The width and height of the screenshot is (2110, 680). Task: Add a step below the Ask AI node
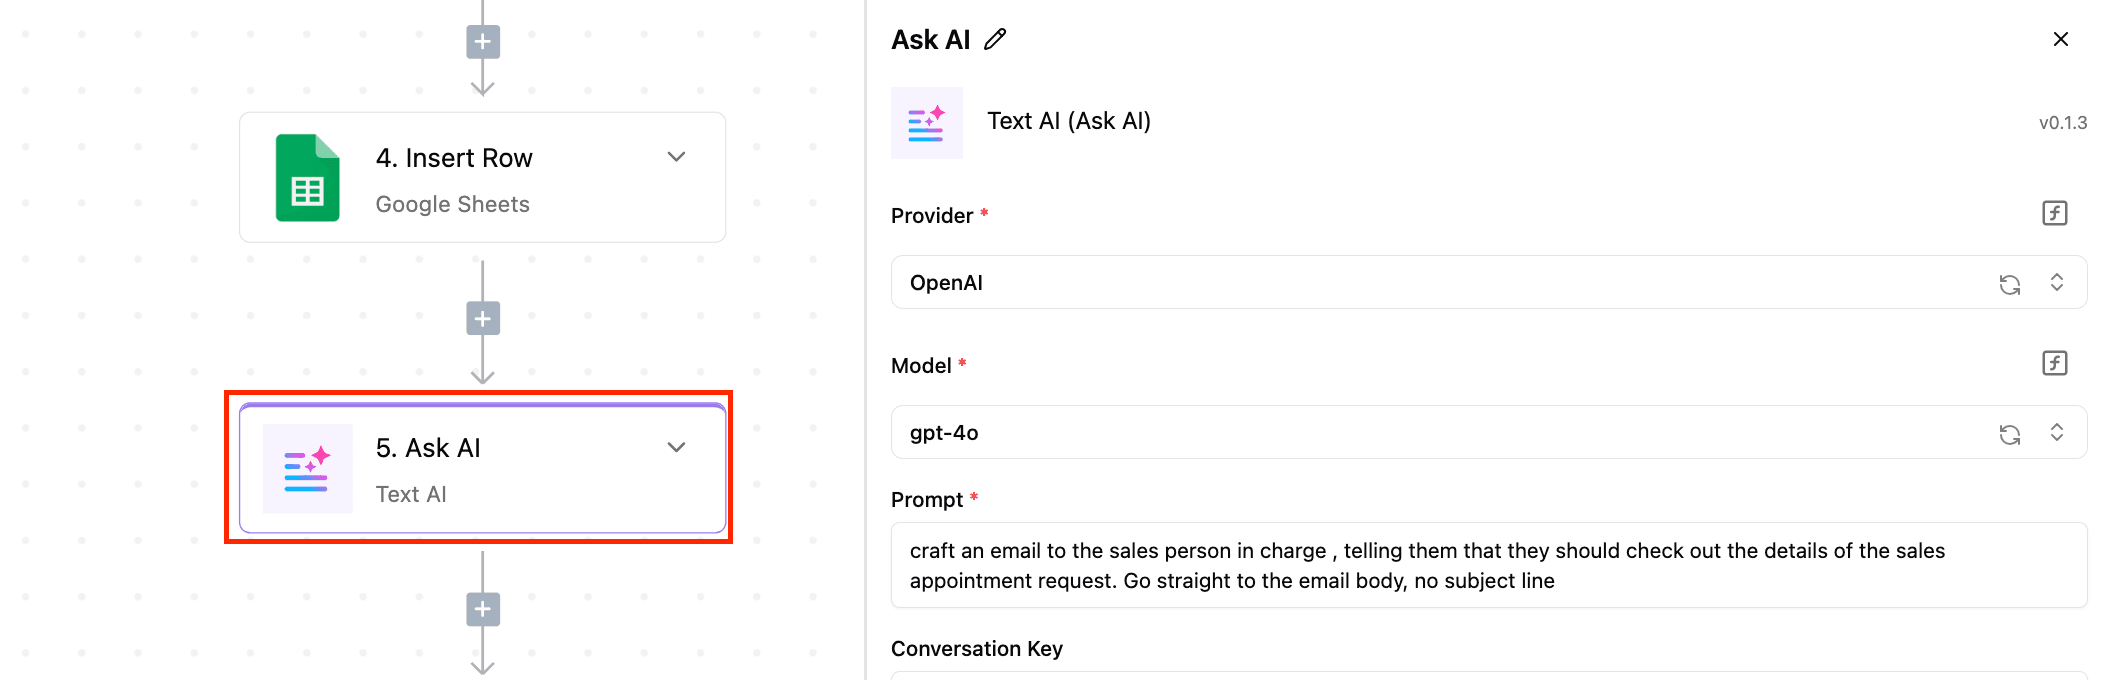click(483, 609)
